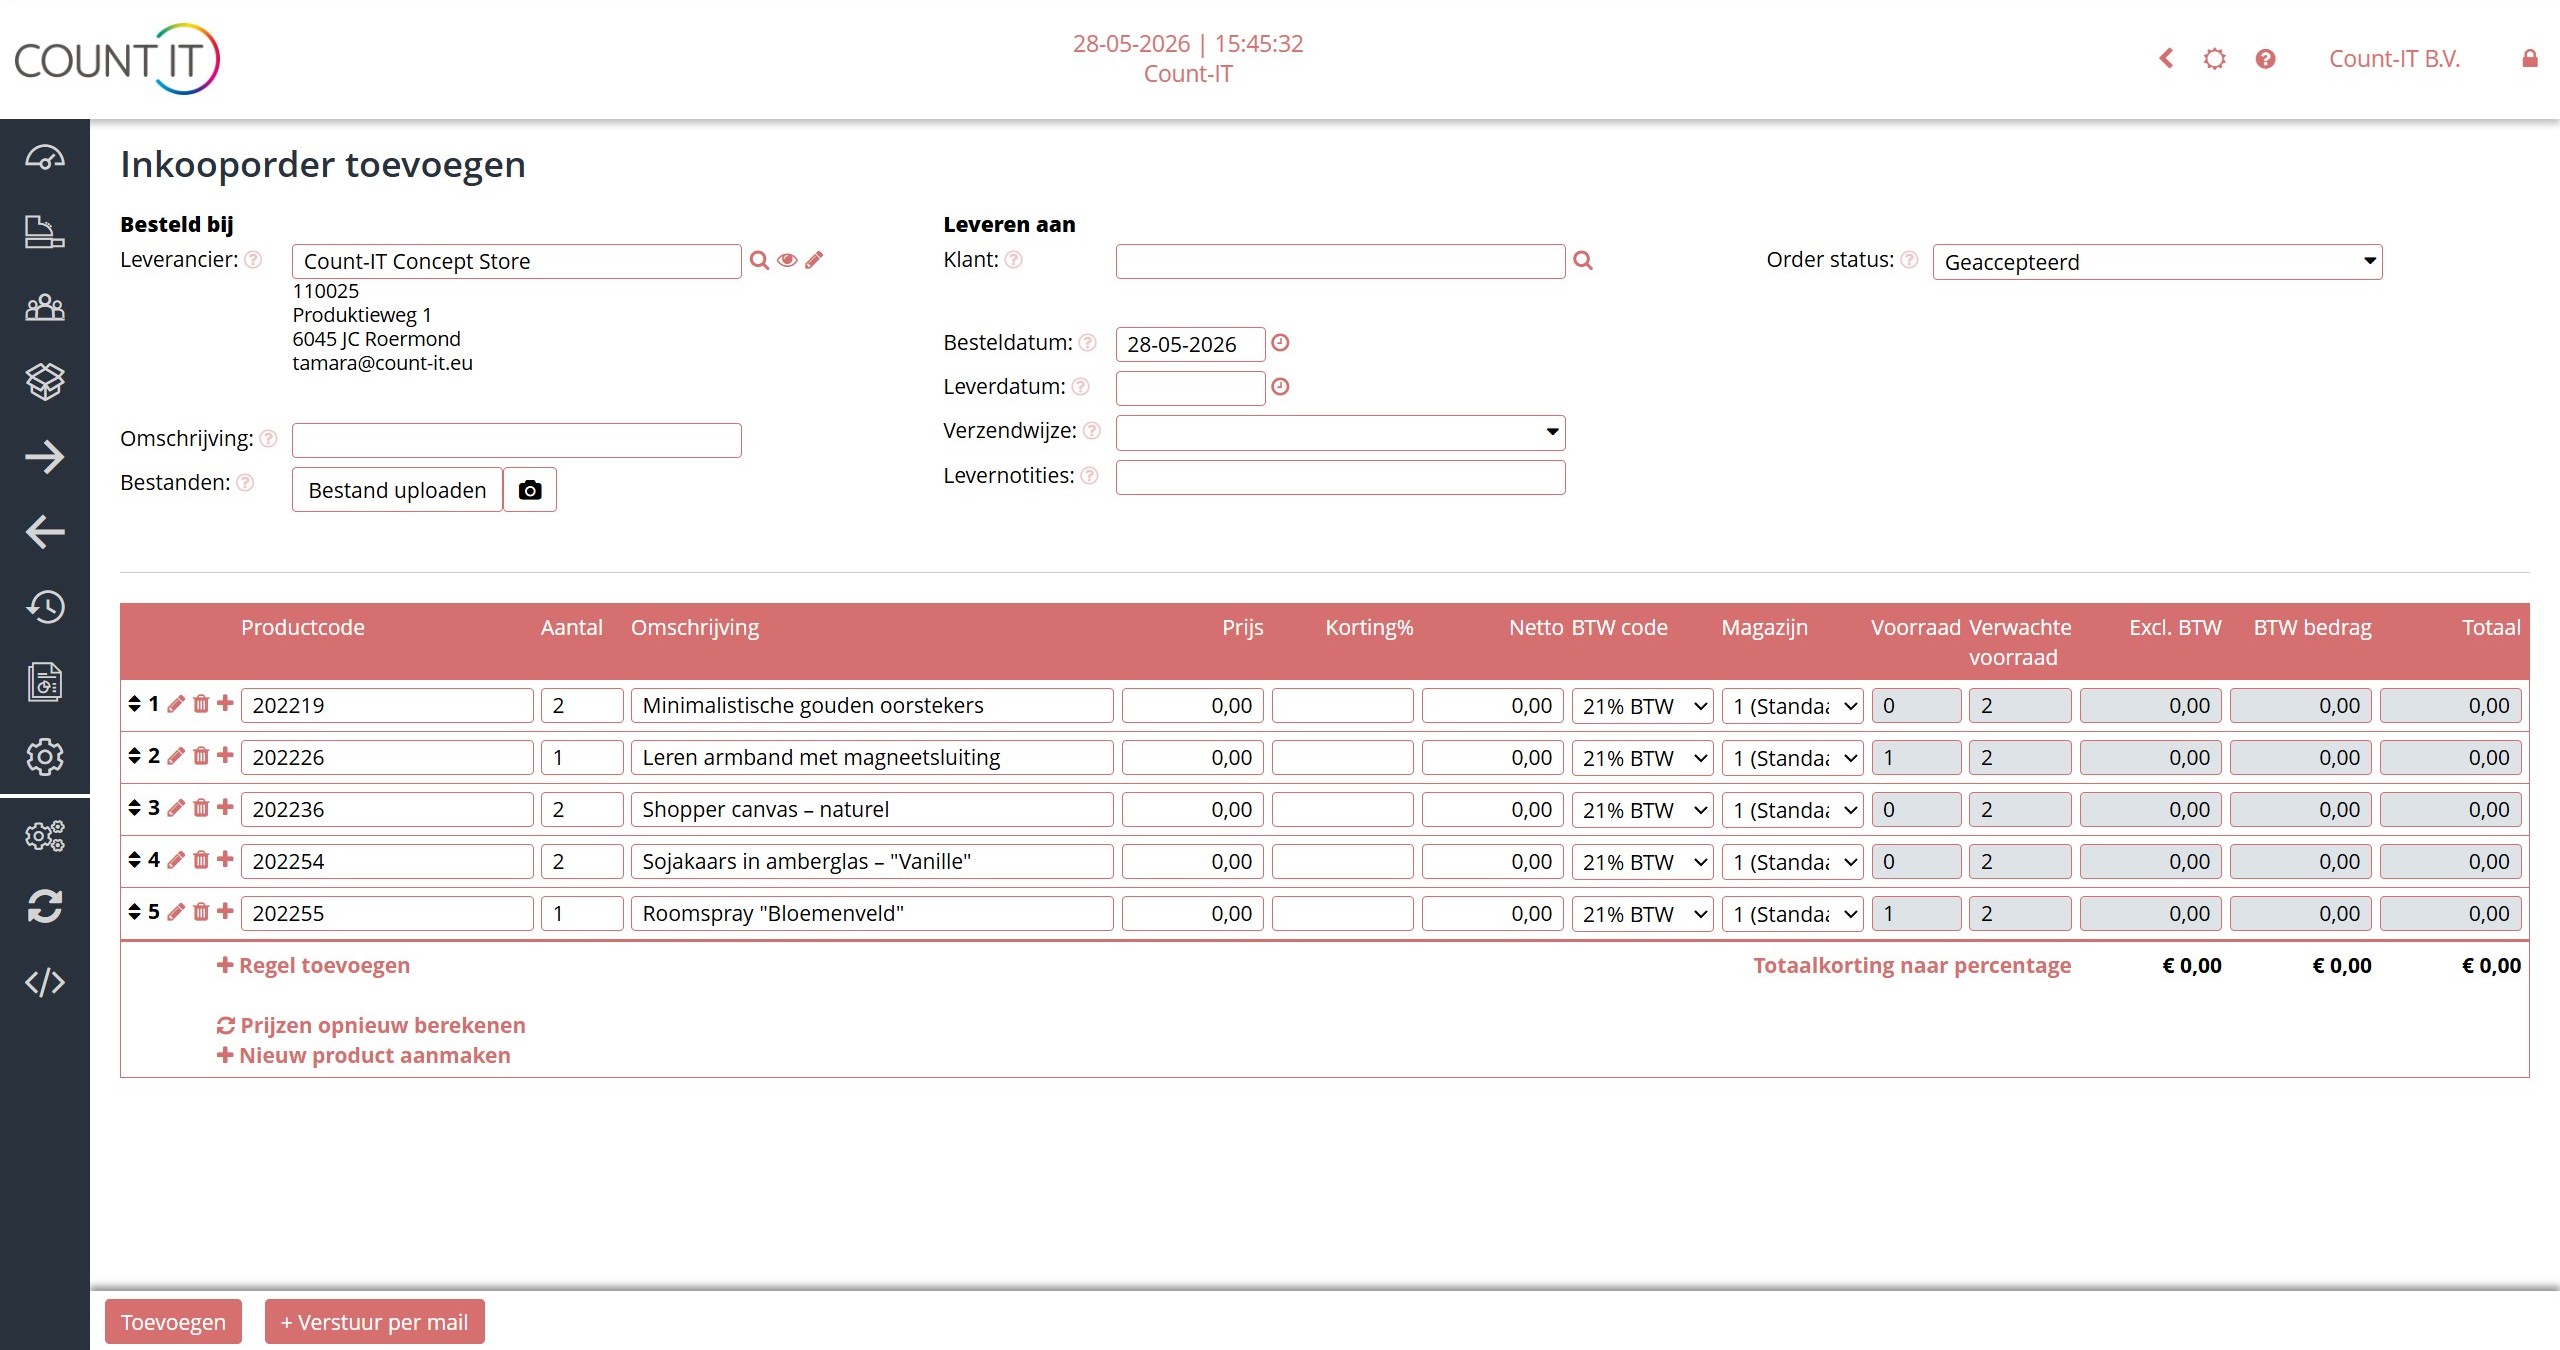Open the right arrow icon in sidebar
This screenshot has width=2560, height=1350.
point(45,457)
